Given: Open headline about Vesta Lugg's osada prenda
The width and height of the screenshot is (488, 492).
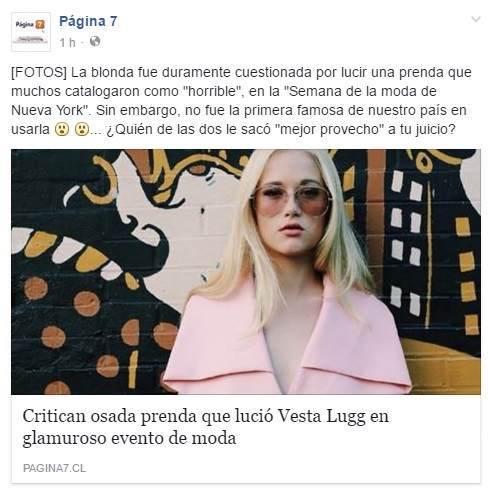Looking at the screenshot, I should pyautogui.click(x=206, y=427).
